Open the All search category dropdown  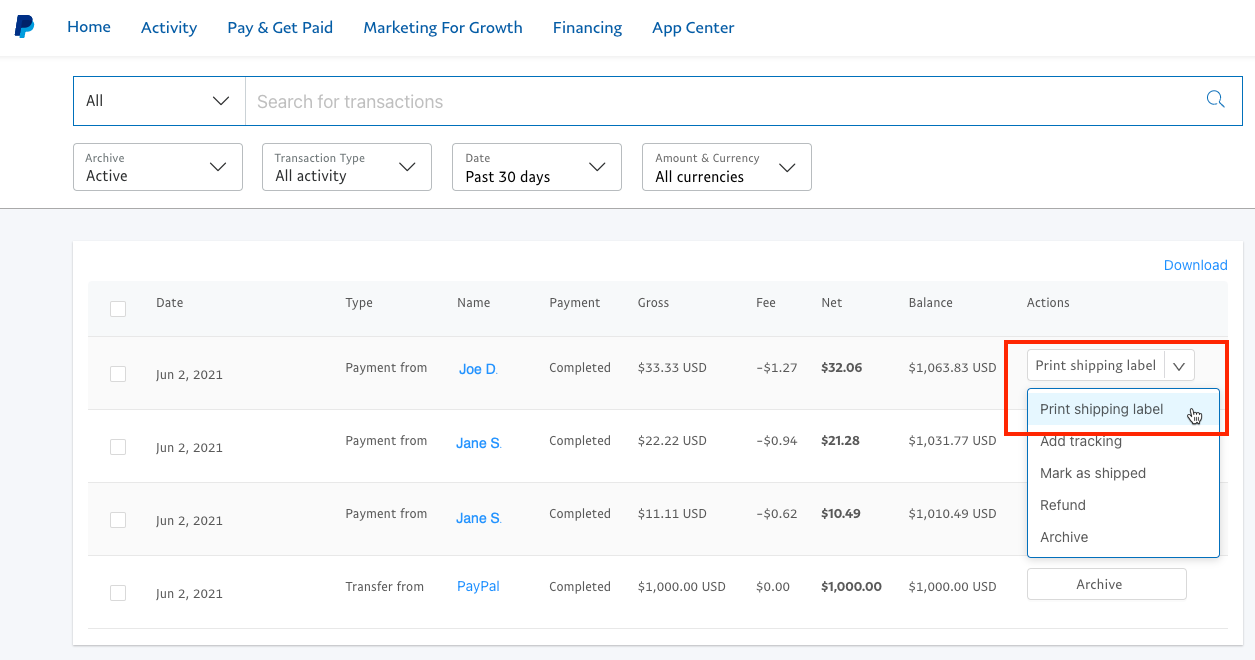157,100
